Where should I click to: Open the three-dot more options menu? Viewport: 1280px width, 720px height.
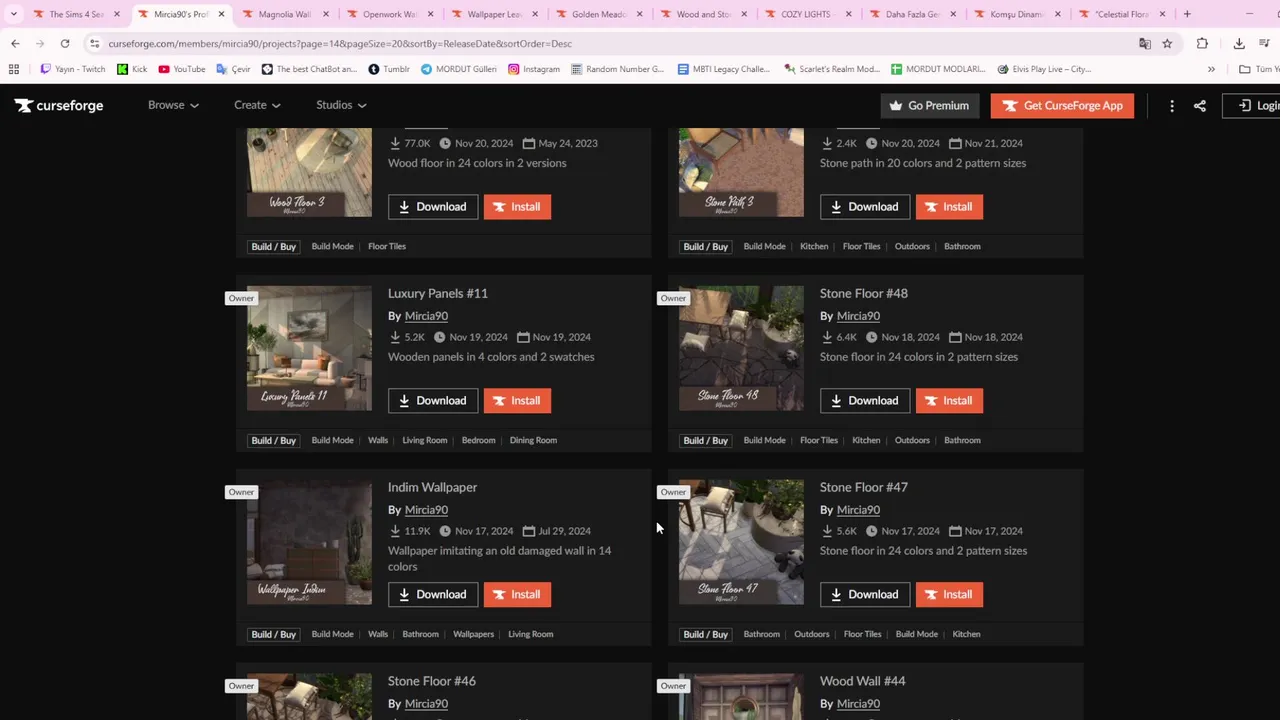pyautogui.click(x=1172, y=105)
